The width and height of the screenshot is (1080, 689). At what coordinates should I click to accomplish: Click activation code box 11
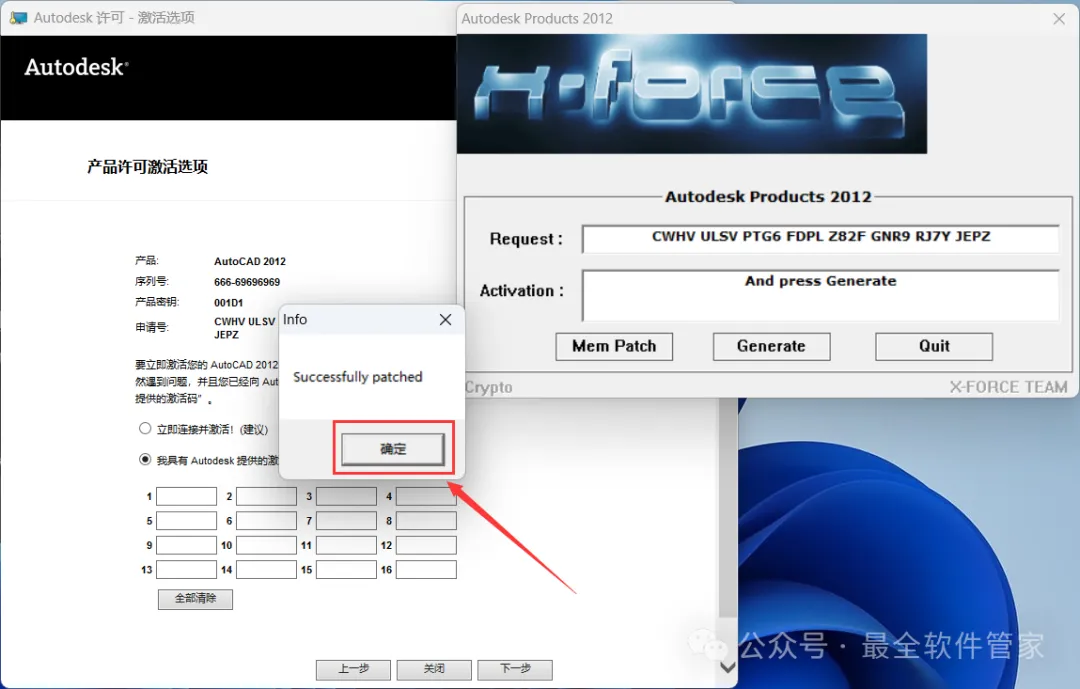coord(346,545)
